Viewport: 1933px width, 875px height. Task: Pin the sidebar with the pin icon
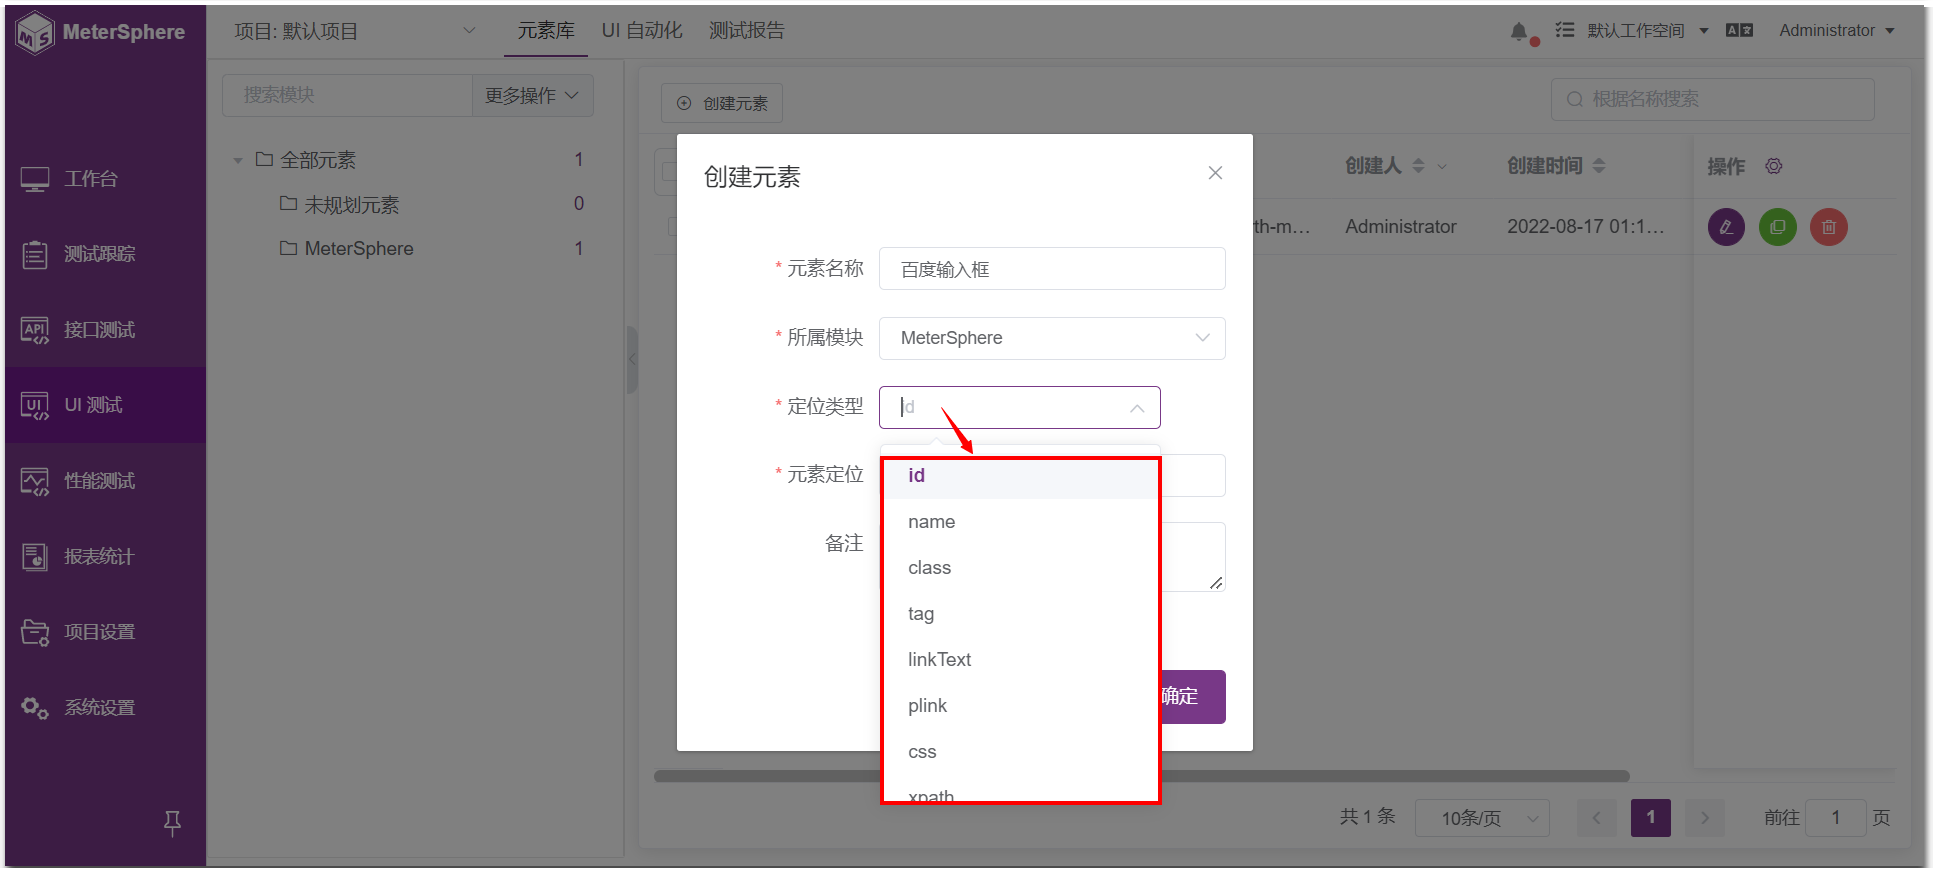[x=172, y=823]
